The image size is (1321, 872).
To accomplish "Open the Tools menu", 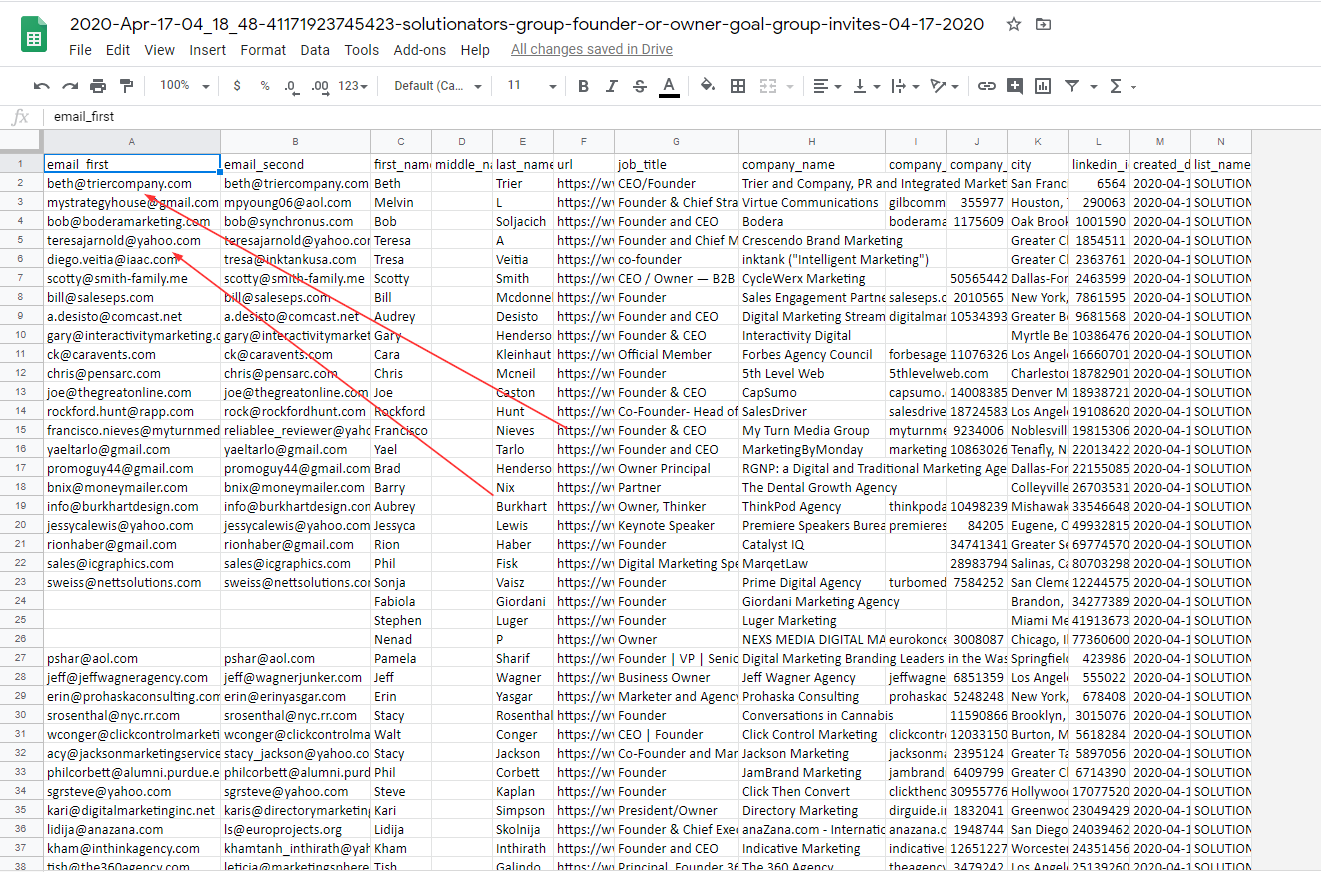I will tap(362, 50).
